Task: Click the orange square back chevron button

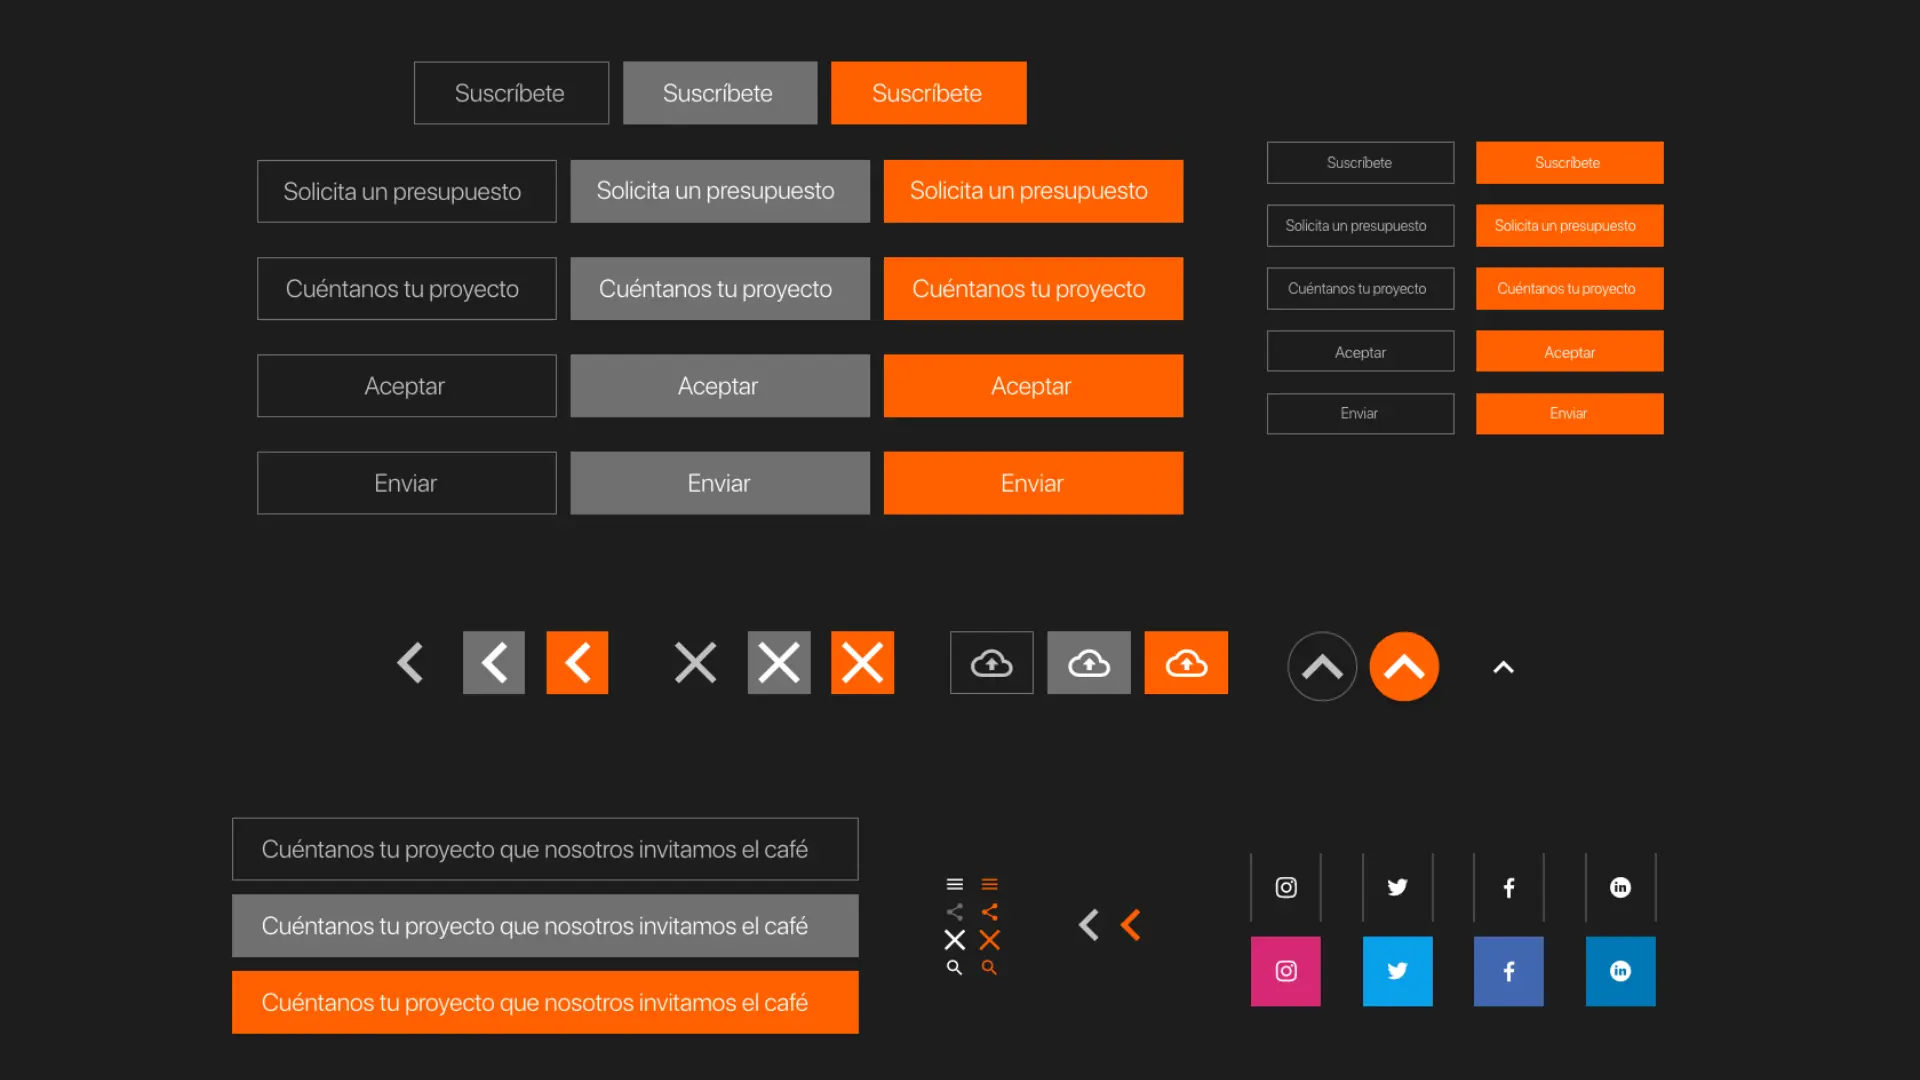Action: point(577,662)
